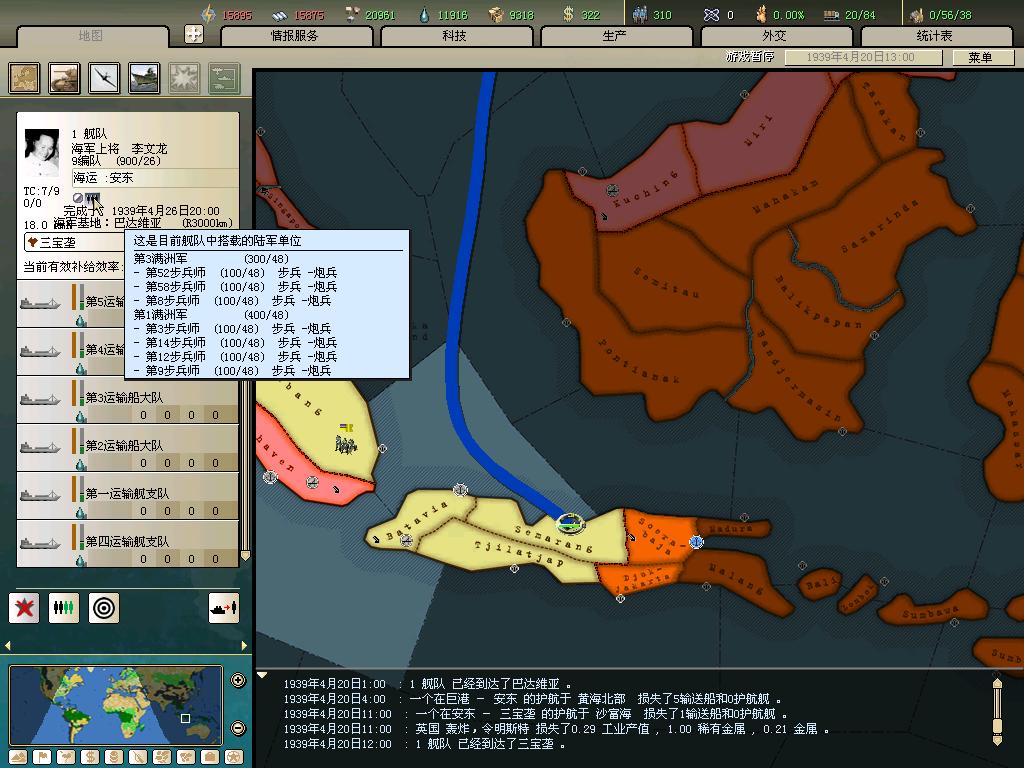Viewport: 1024px width, 768px height.
Task: Click the reorganize fleet soldiers icon
Action: click(63, 607)
